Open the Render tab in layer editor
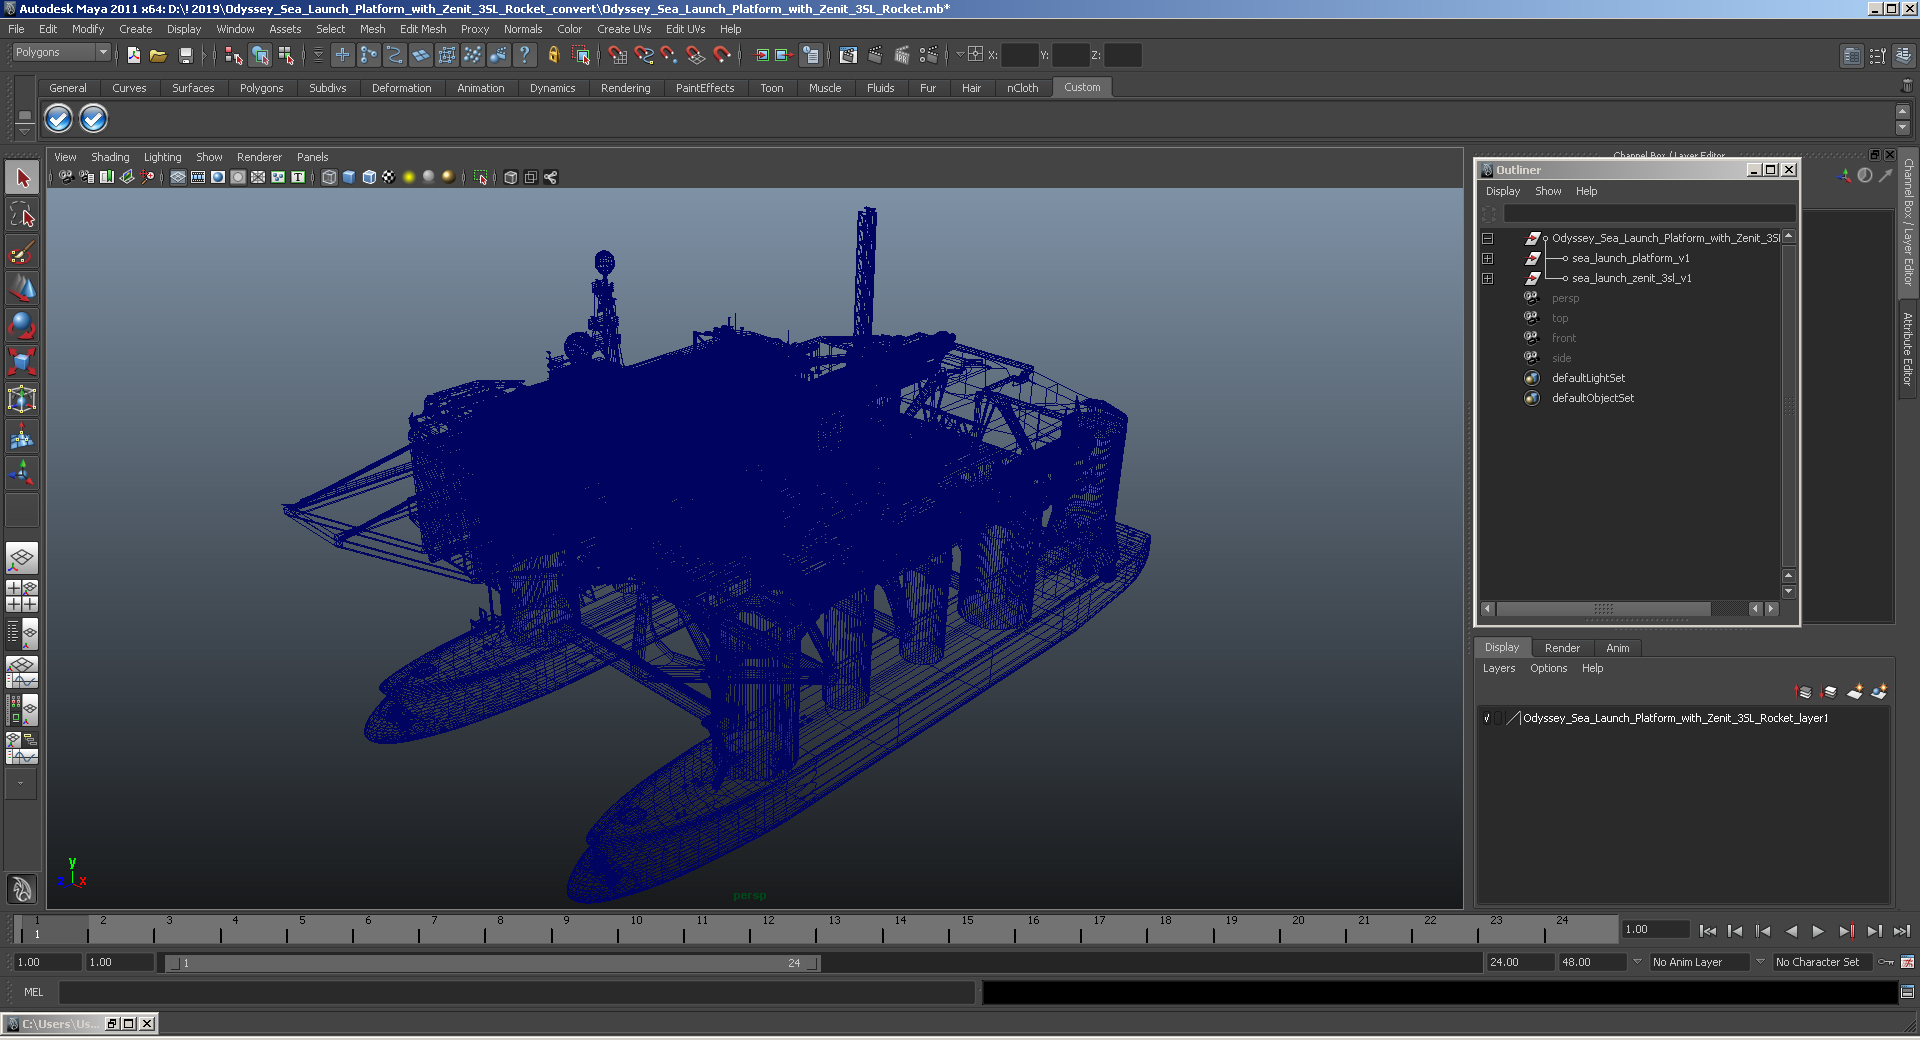Screen dimensions: 1920x1040 pos(1562,648)
